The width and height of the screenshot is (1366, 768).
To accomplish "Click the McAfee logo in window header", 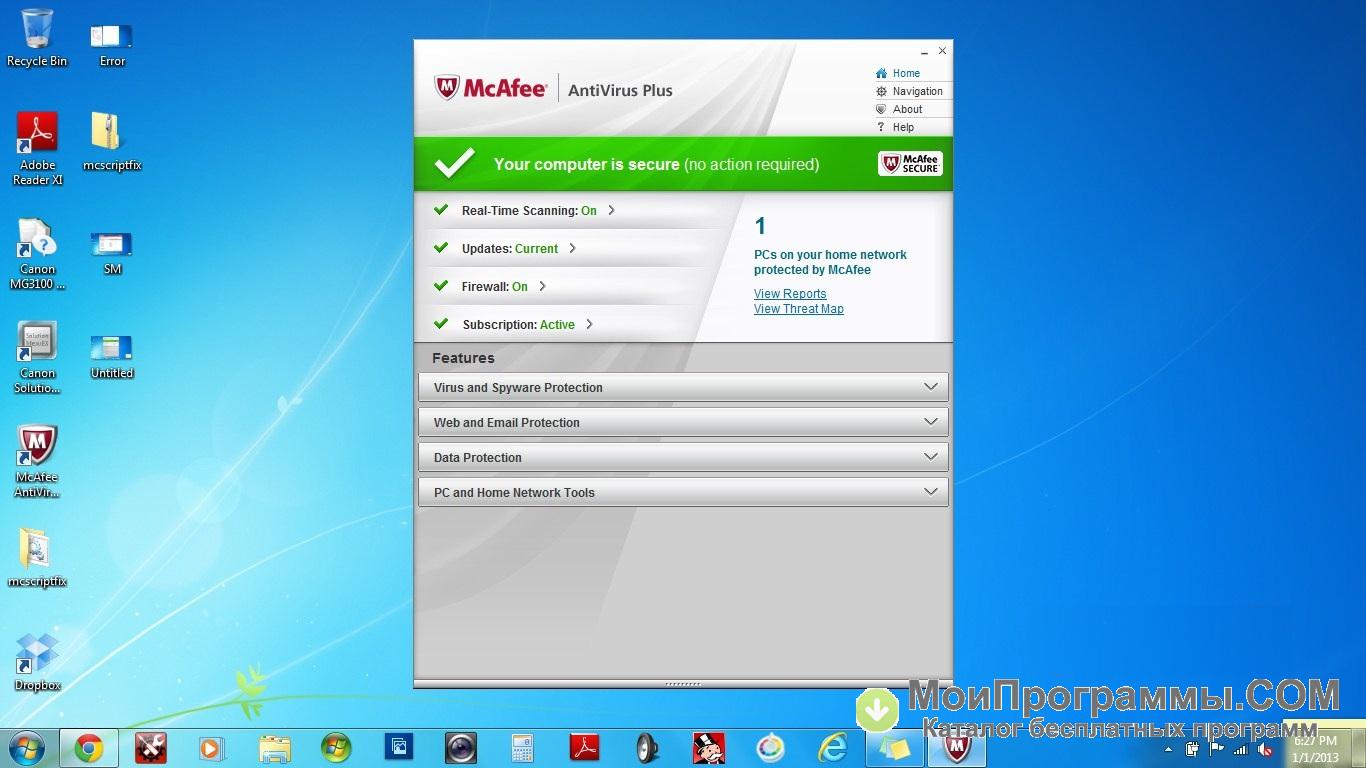I will coord(490,89).
